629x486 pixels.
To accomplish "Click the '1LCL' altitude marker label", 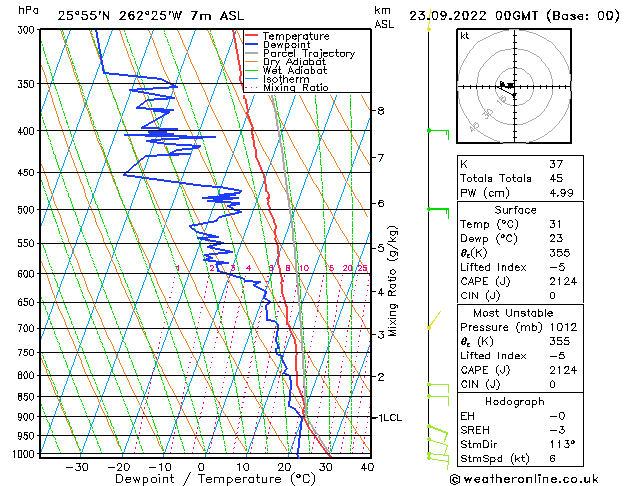I will click(390, 418).
